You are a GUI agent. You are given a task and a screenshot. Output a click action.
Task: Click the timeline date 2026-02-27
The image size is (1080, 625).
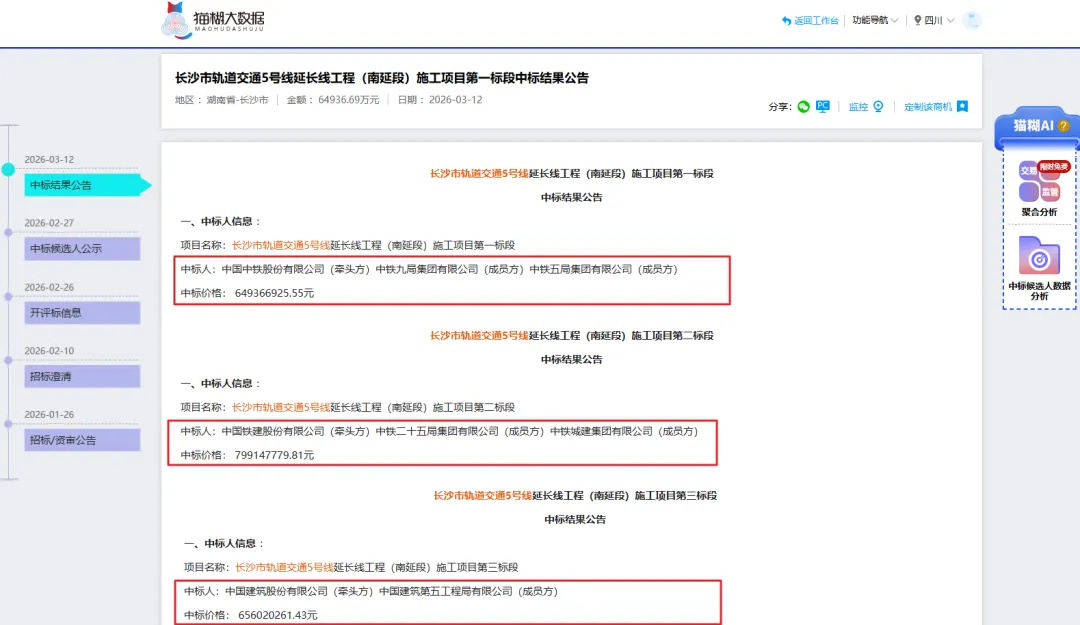tap(49, 223)
